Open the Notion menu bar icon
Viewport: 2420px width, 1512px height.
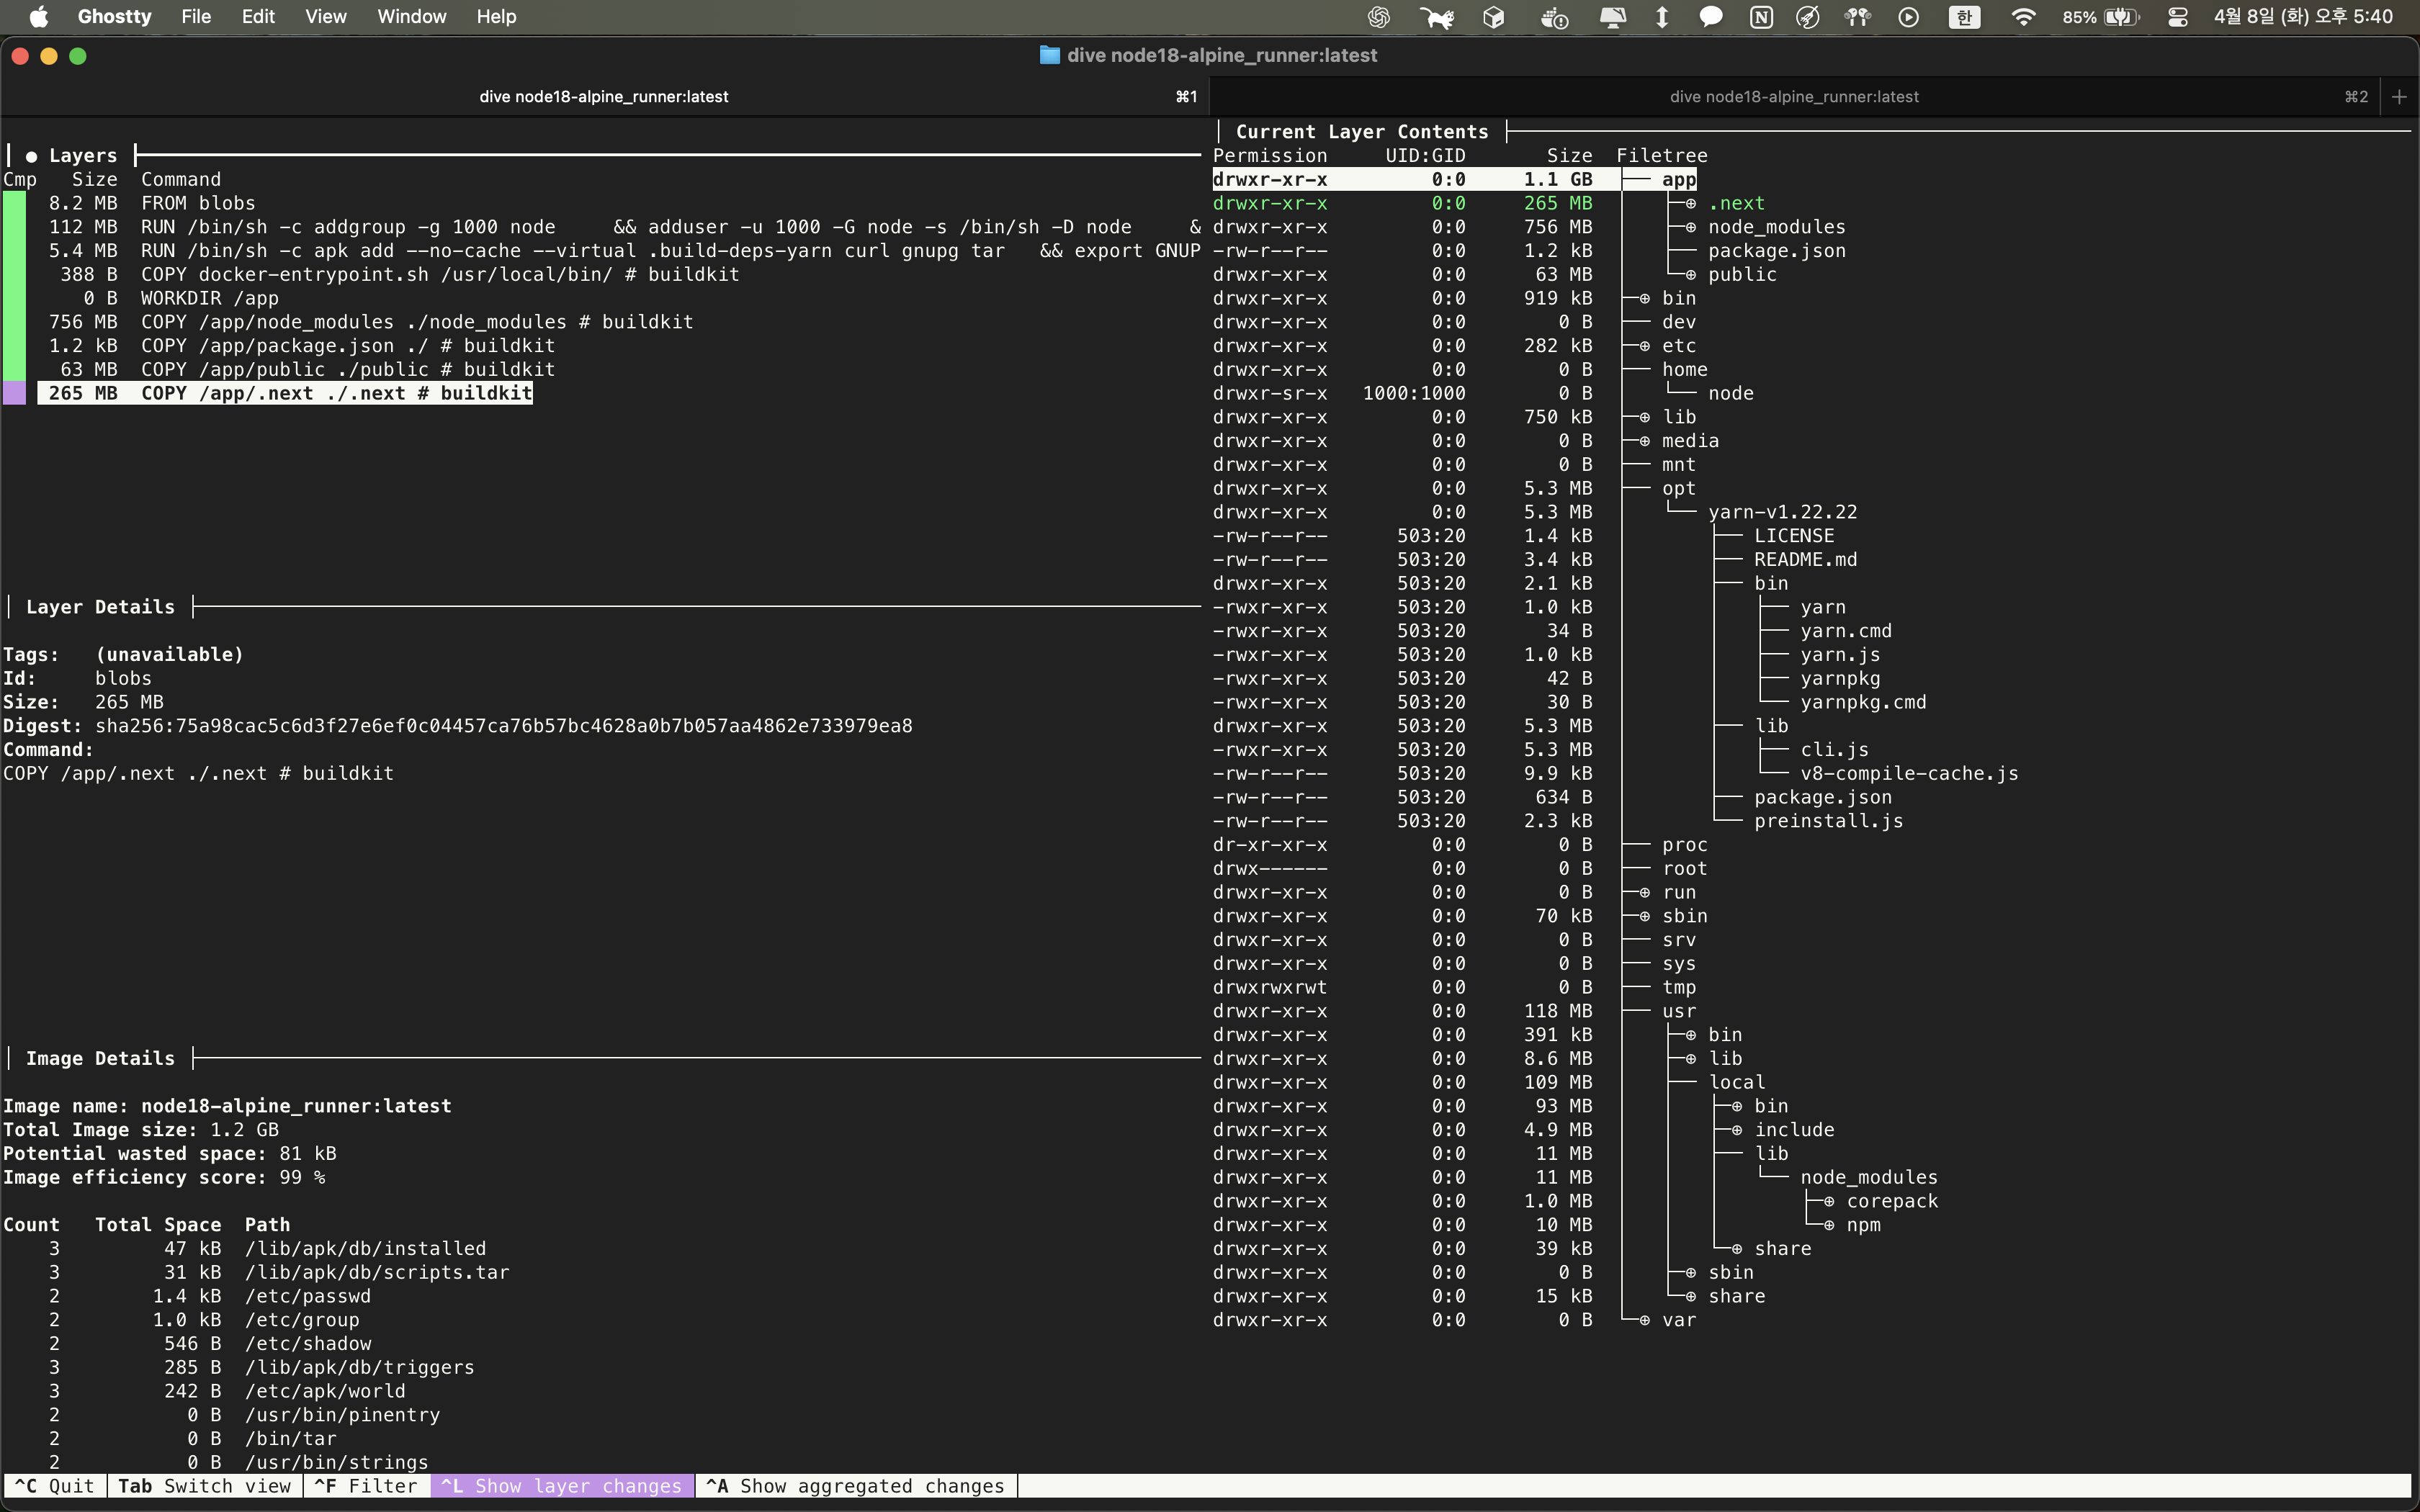coord(1761,17)
